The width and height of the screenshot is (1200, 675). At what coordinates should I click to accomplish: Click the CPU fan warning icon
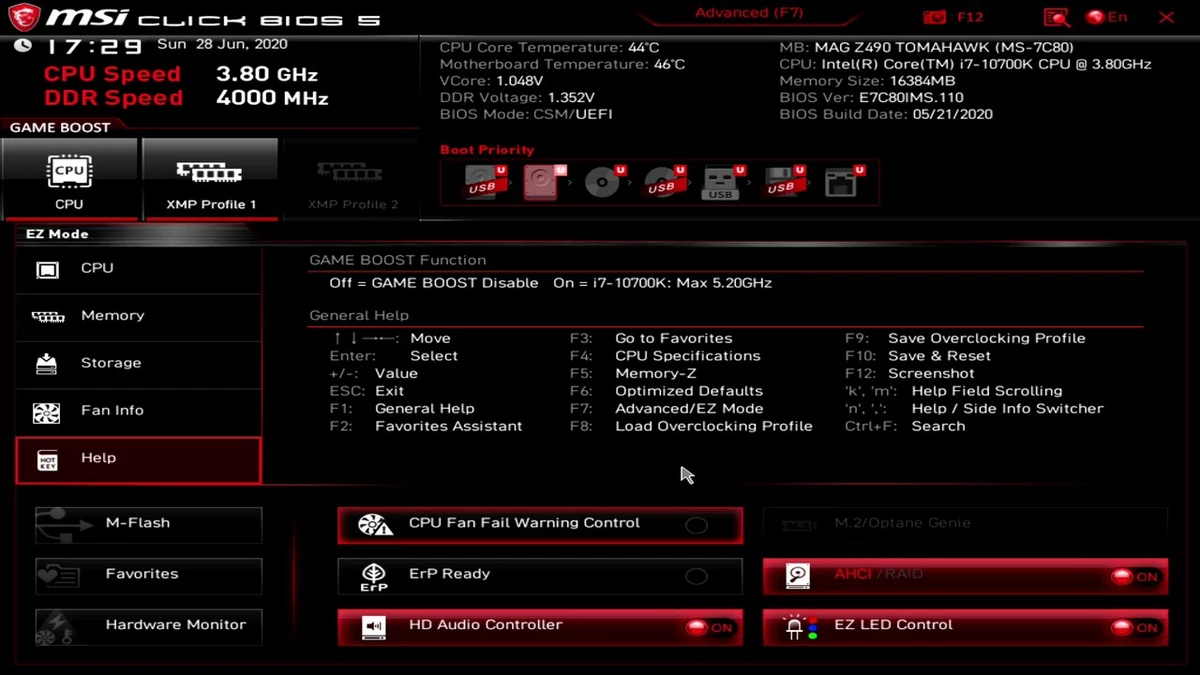pos(374,524)
